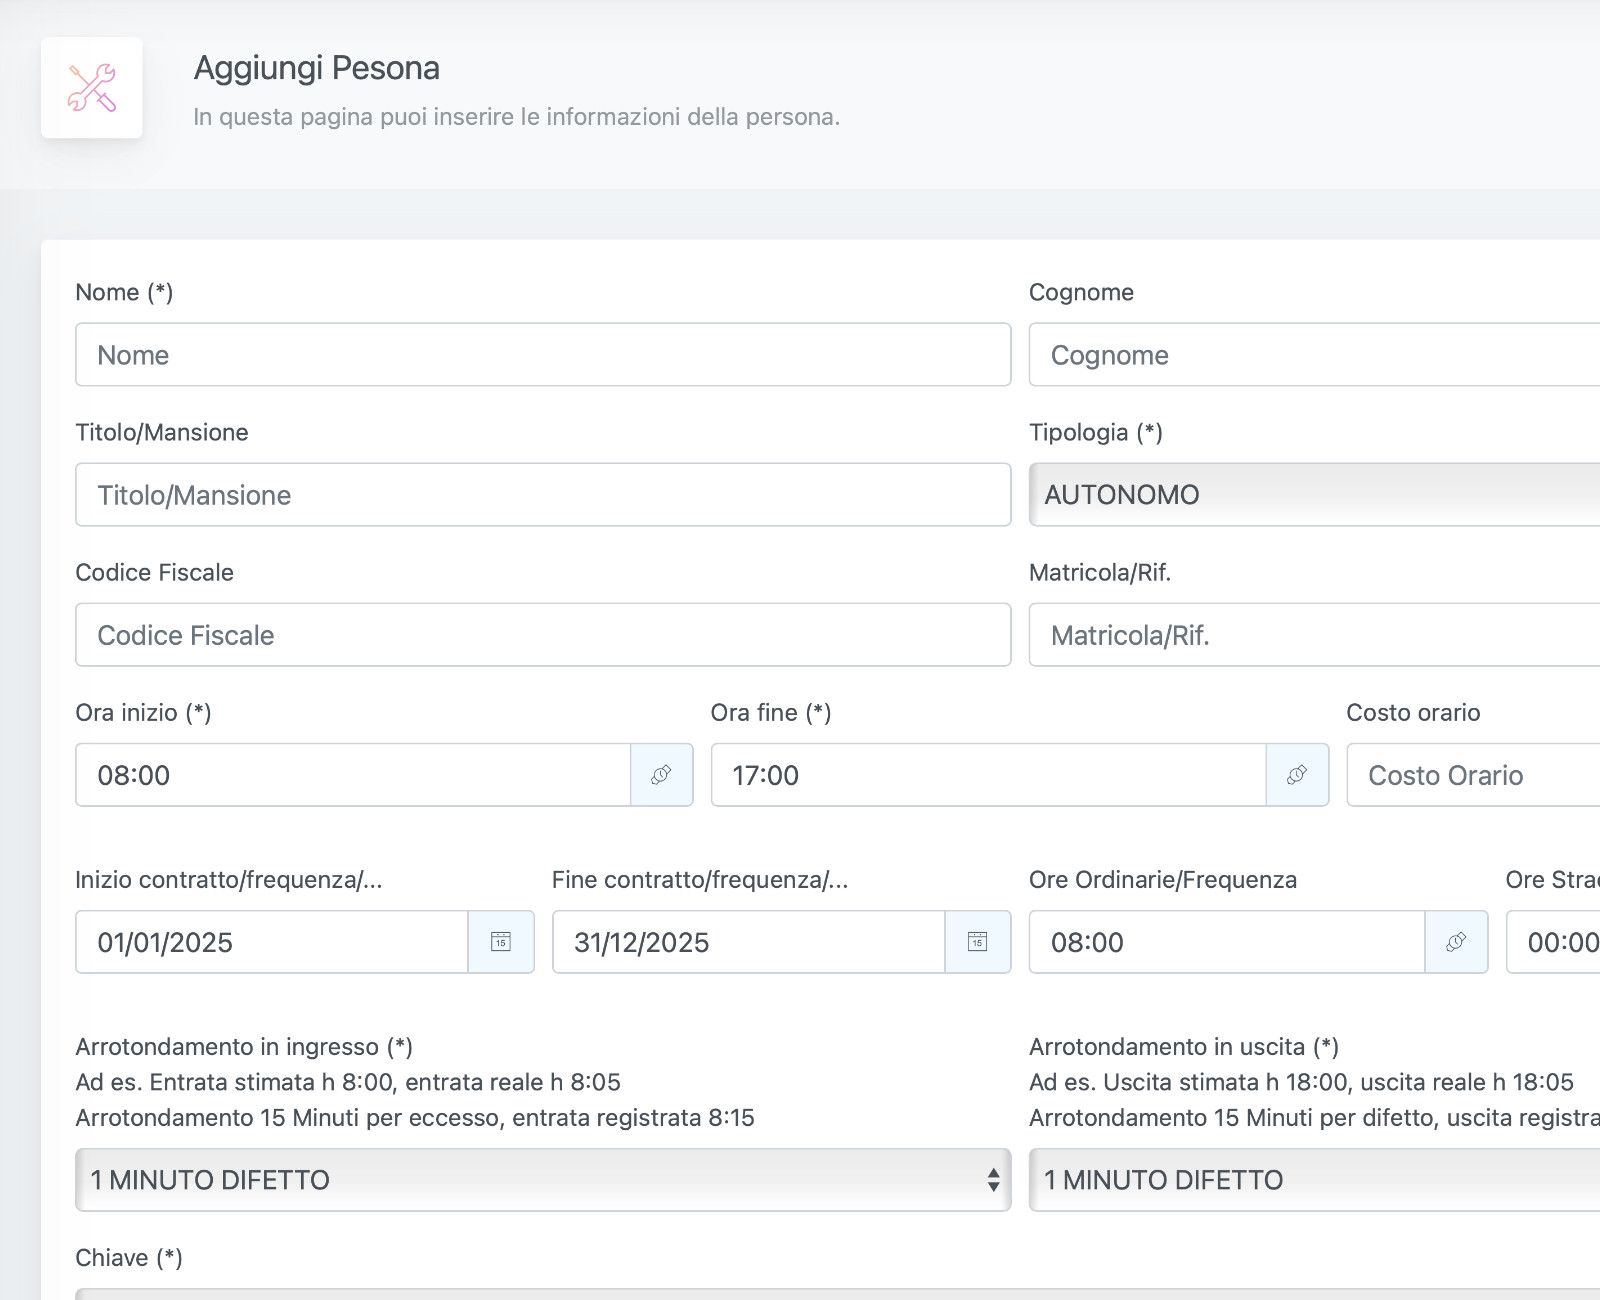Click the Codice Fiscale input field
Image resolution: width=1600 pixels, height=1300 pixels.
click(542, 635)
